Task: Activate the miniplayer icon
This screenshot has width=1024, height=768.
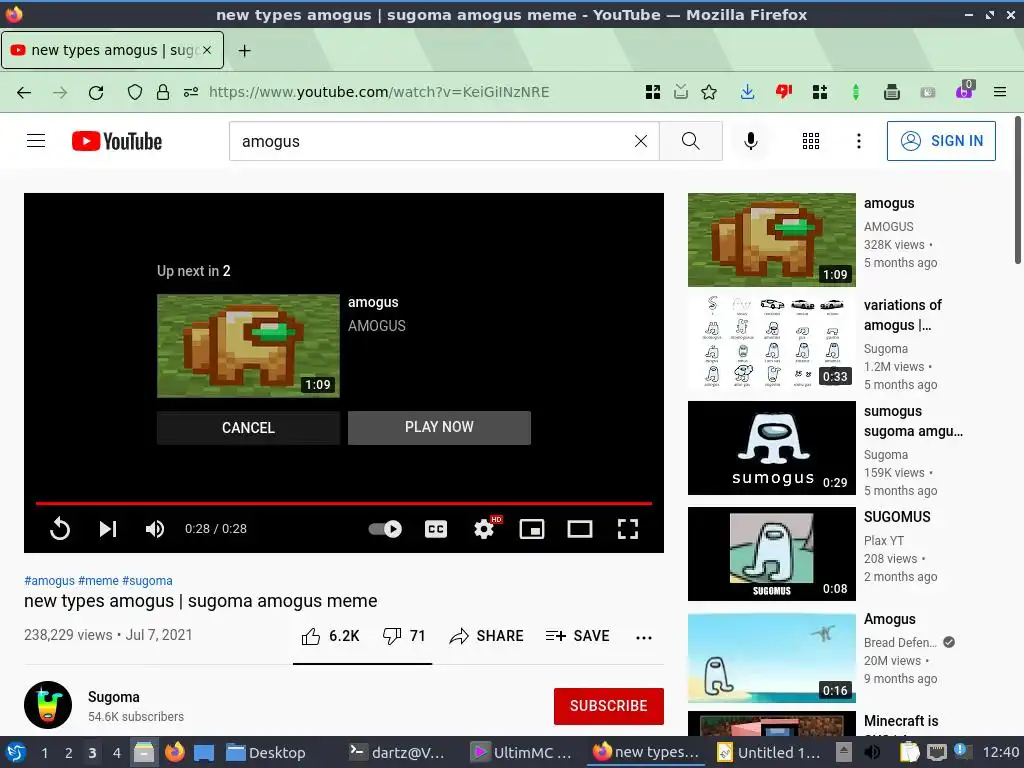Action: tap(532, 528)
